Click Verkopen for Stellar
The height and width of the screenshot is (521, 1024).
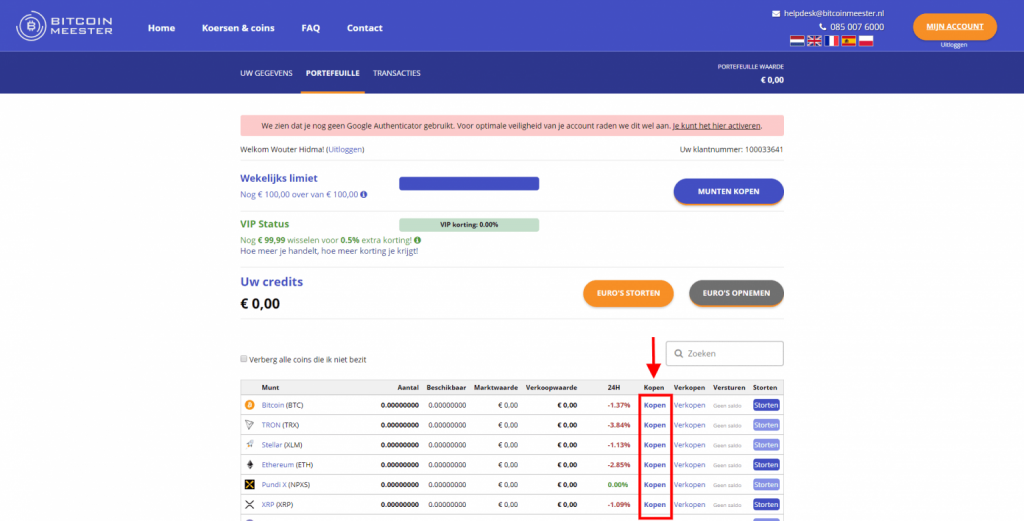(690, 445)
